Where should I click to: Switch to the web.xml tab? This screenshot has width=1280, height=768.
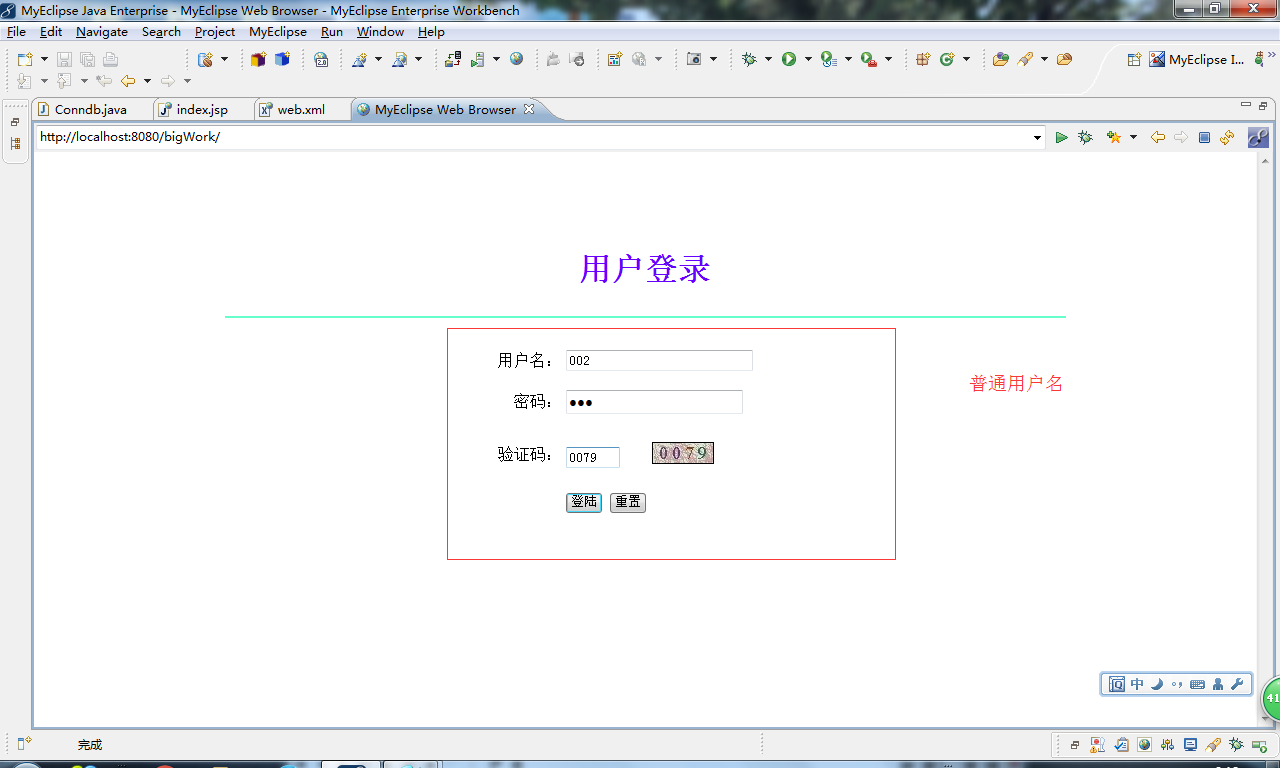[301, 110]
